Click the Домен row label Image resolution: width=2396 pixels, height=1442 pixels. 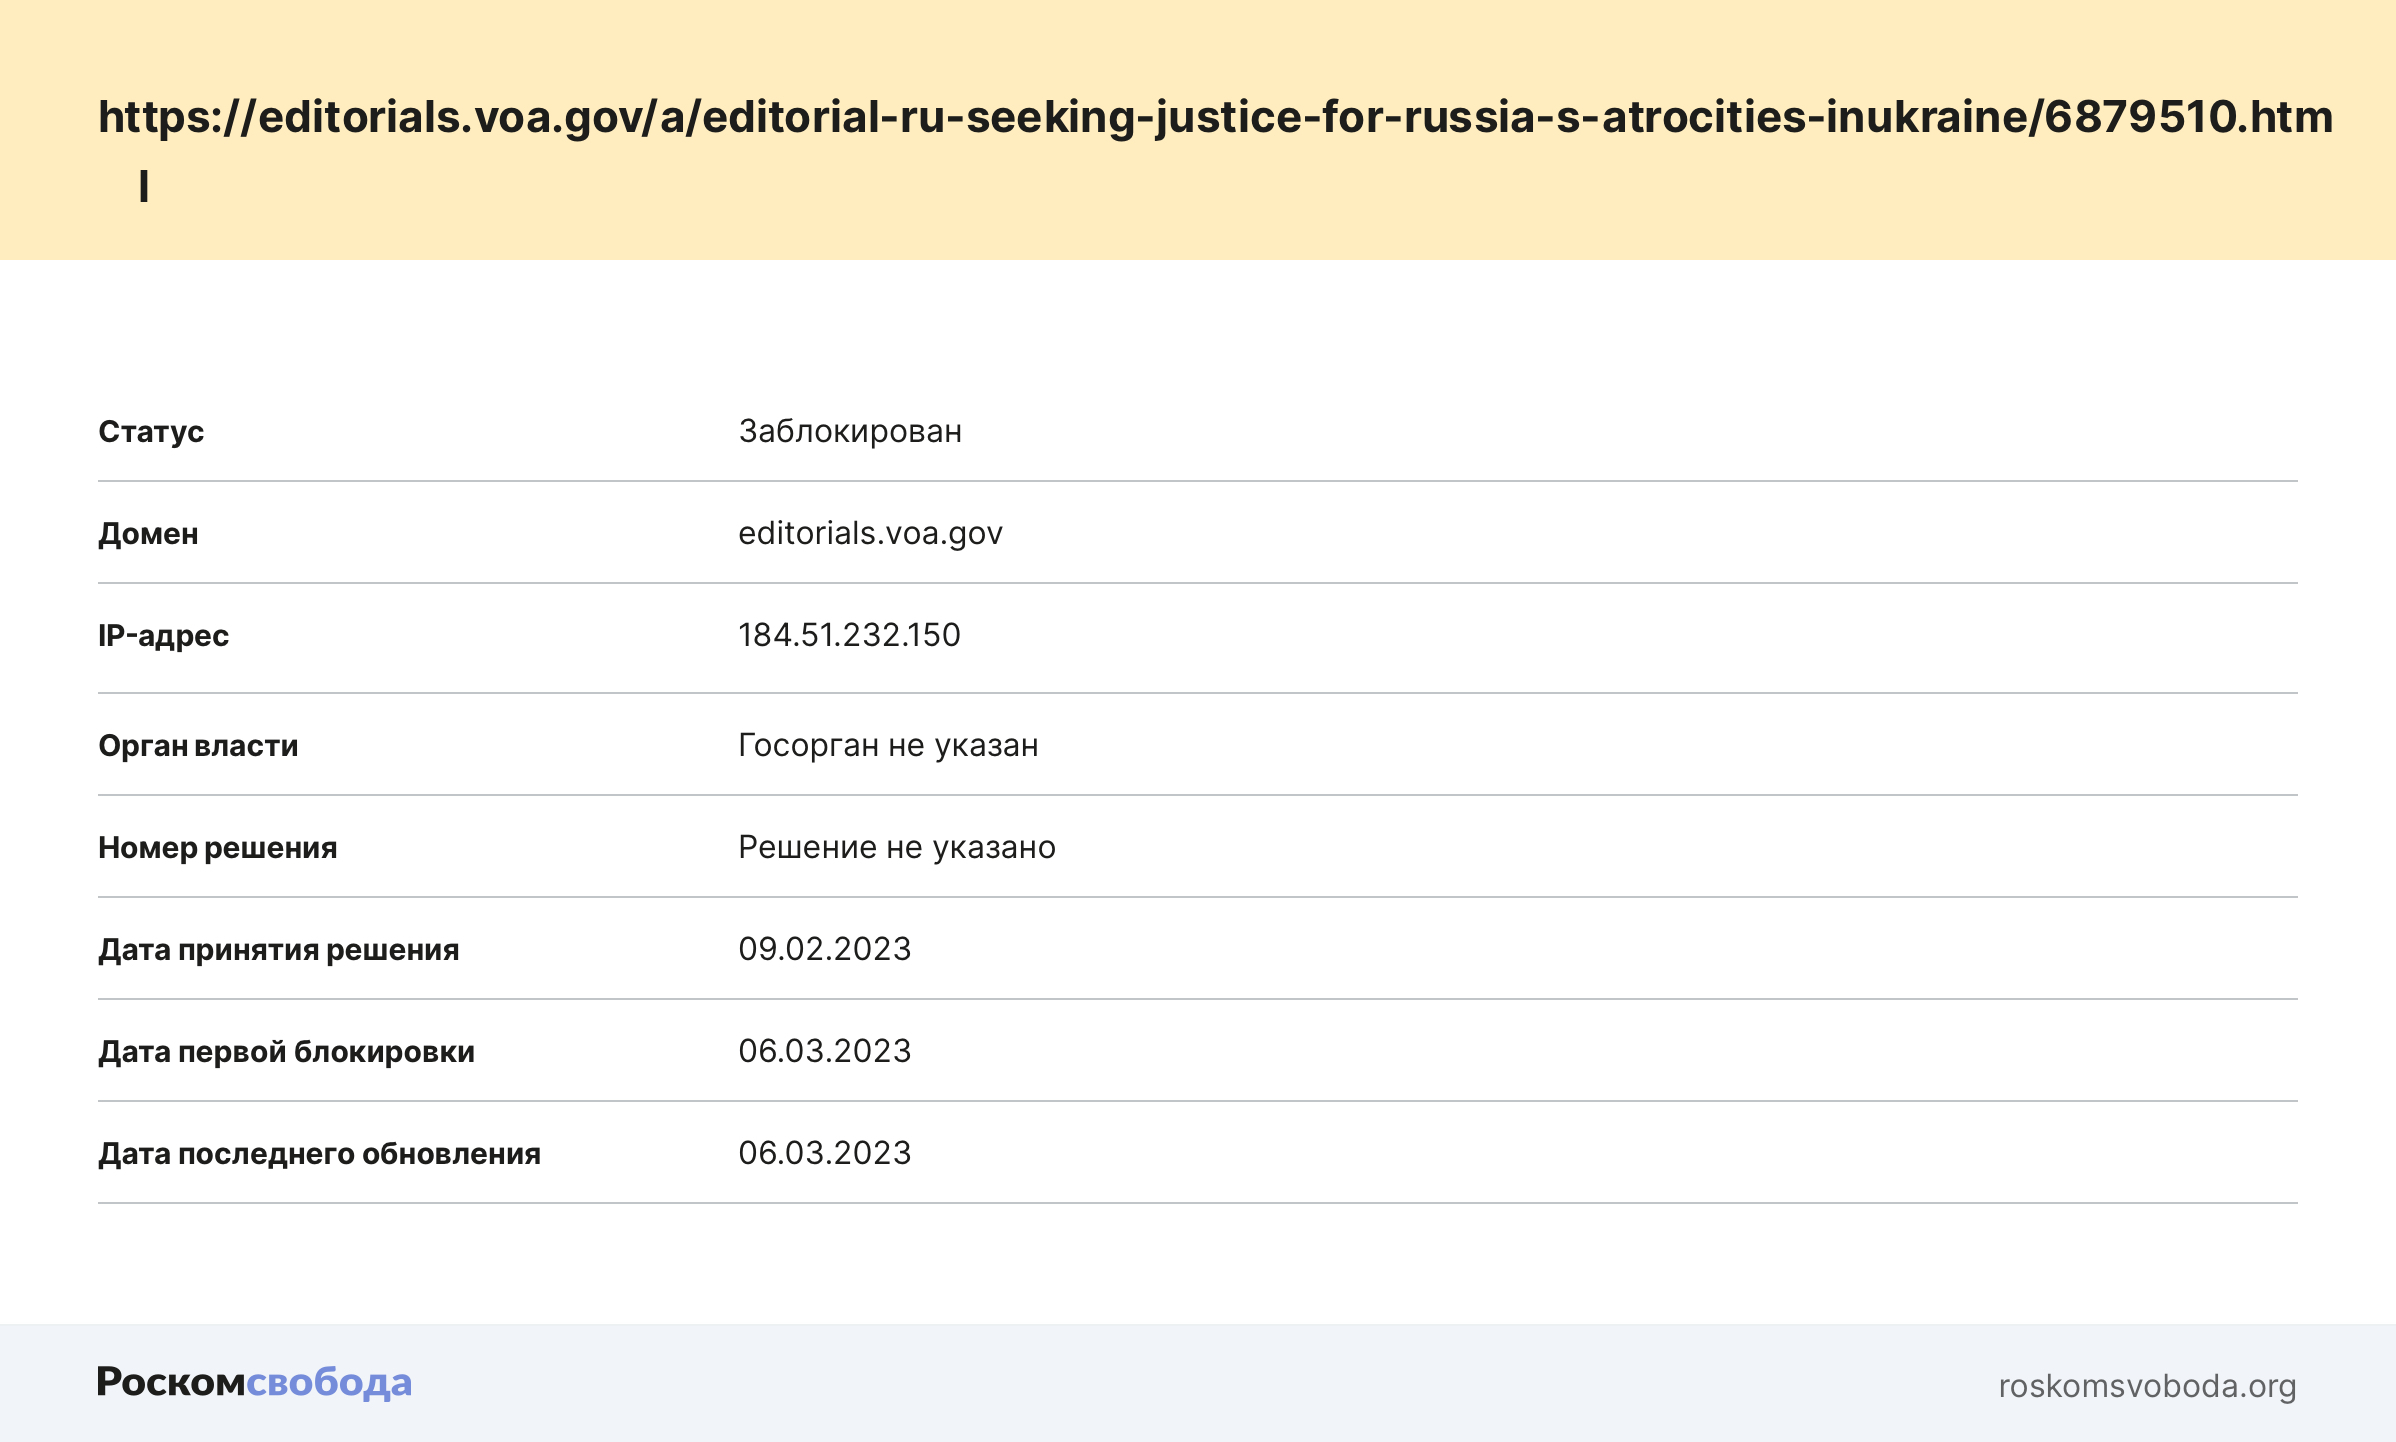pos(148,534)
